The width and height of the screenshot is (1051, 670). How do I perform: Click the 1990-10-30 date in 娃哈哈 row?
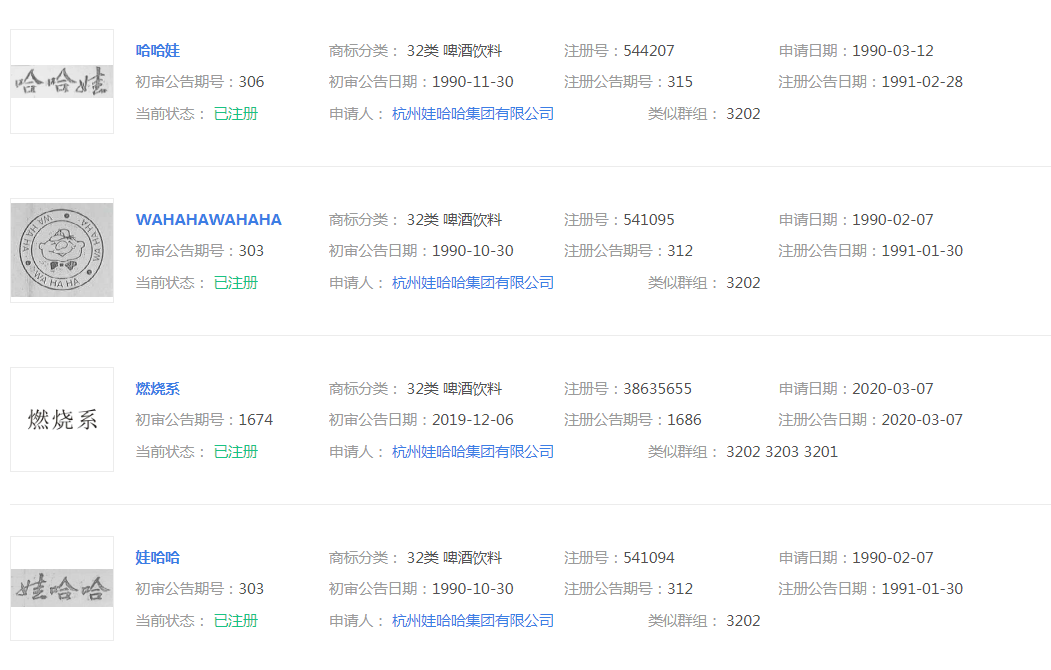(x=473, y=588)
